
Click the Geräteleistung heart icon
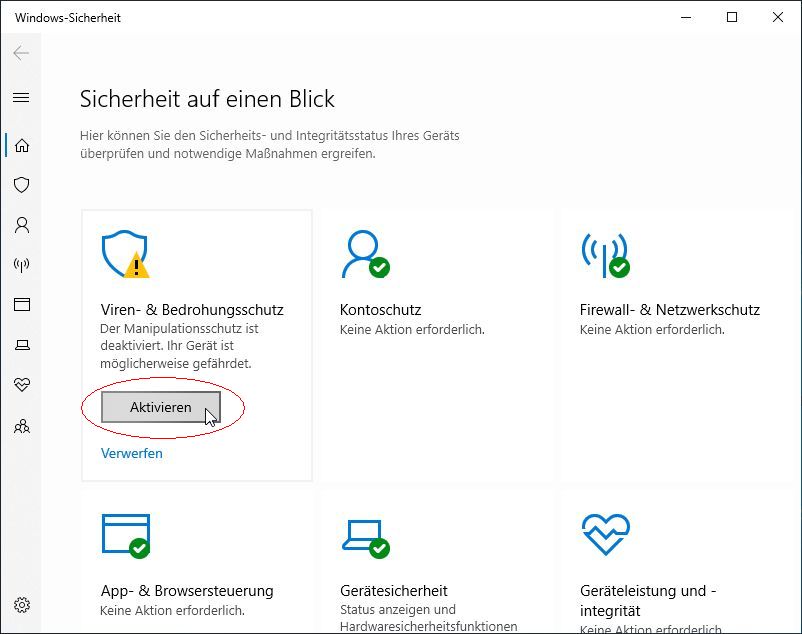[x=606, y=534]
